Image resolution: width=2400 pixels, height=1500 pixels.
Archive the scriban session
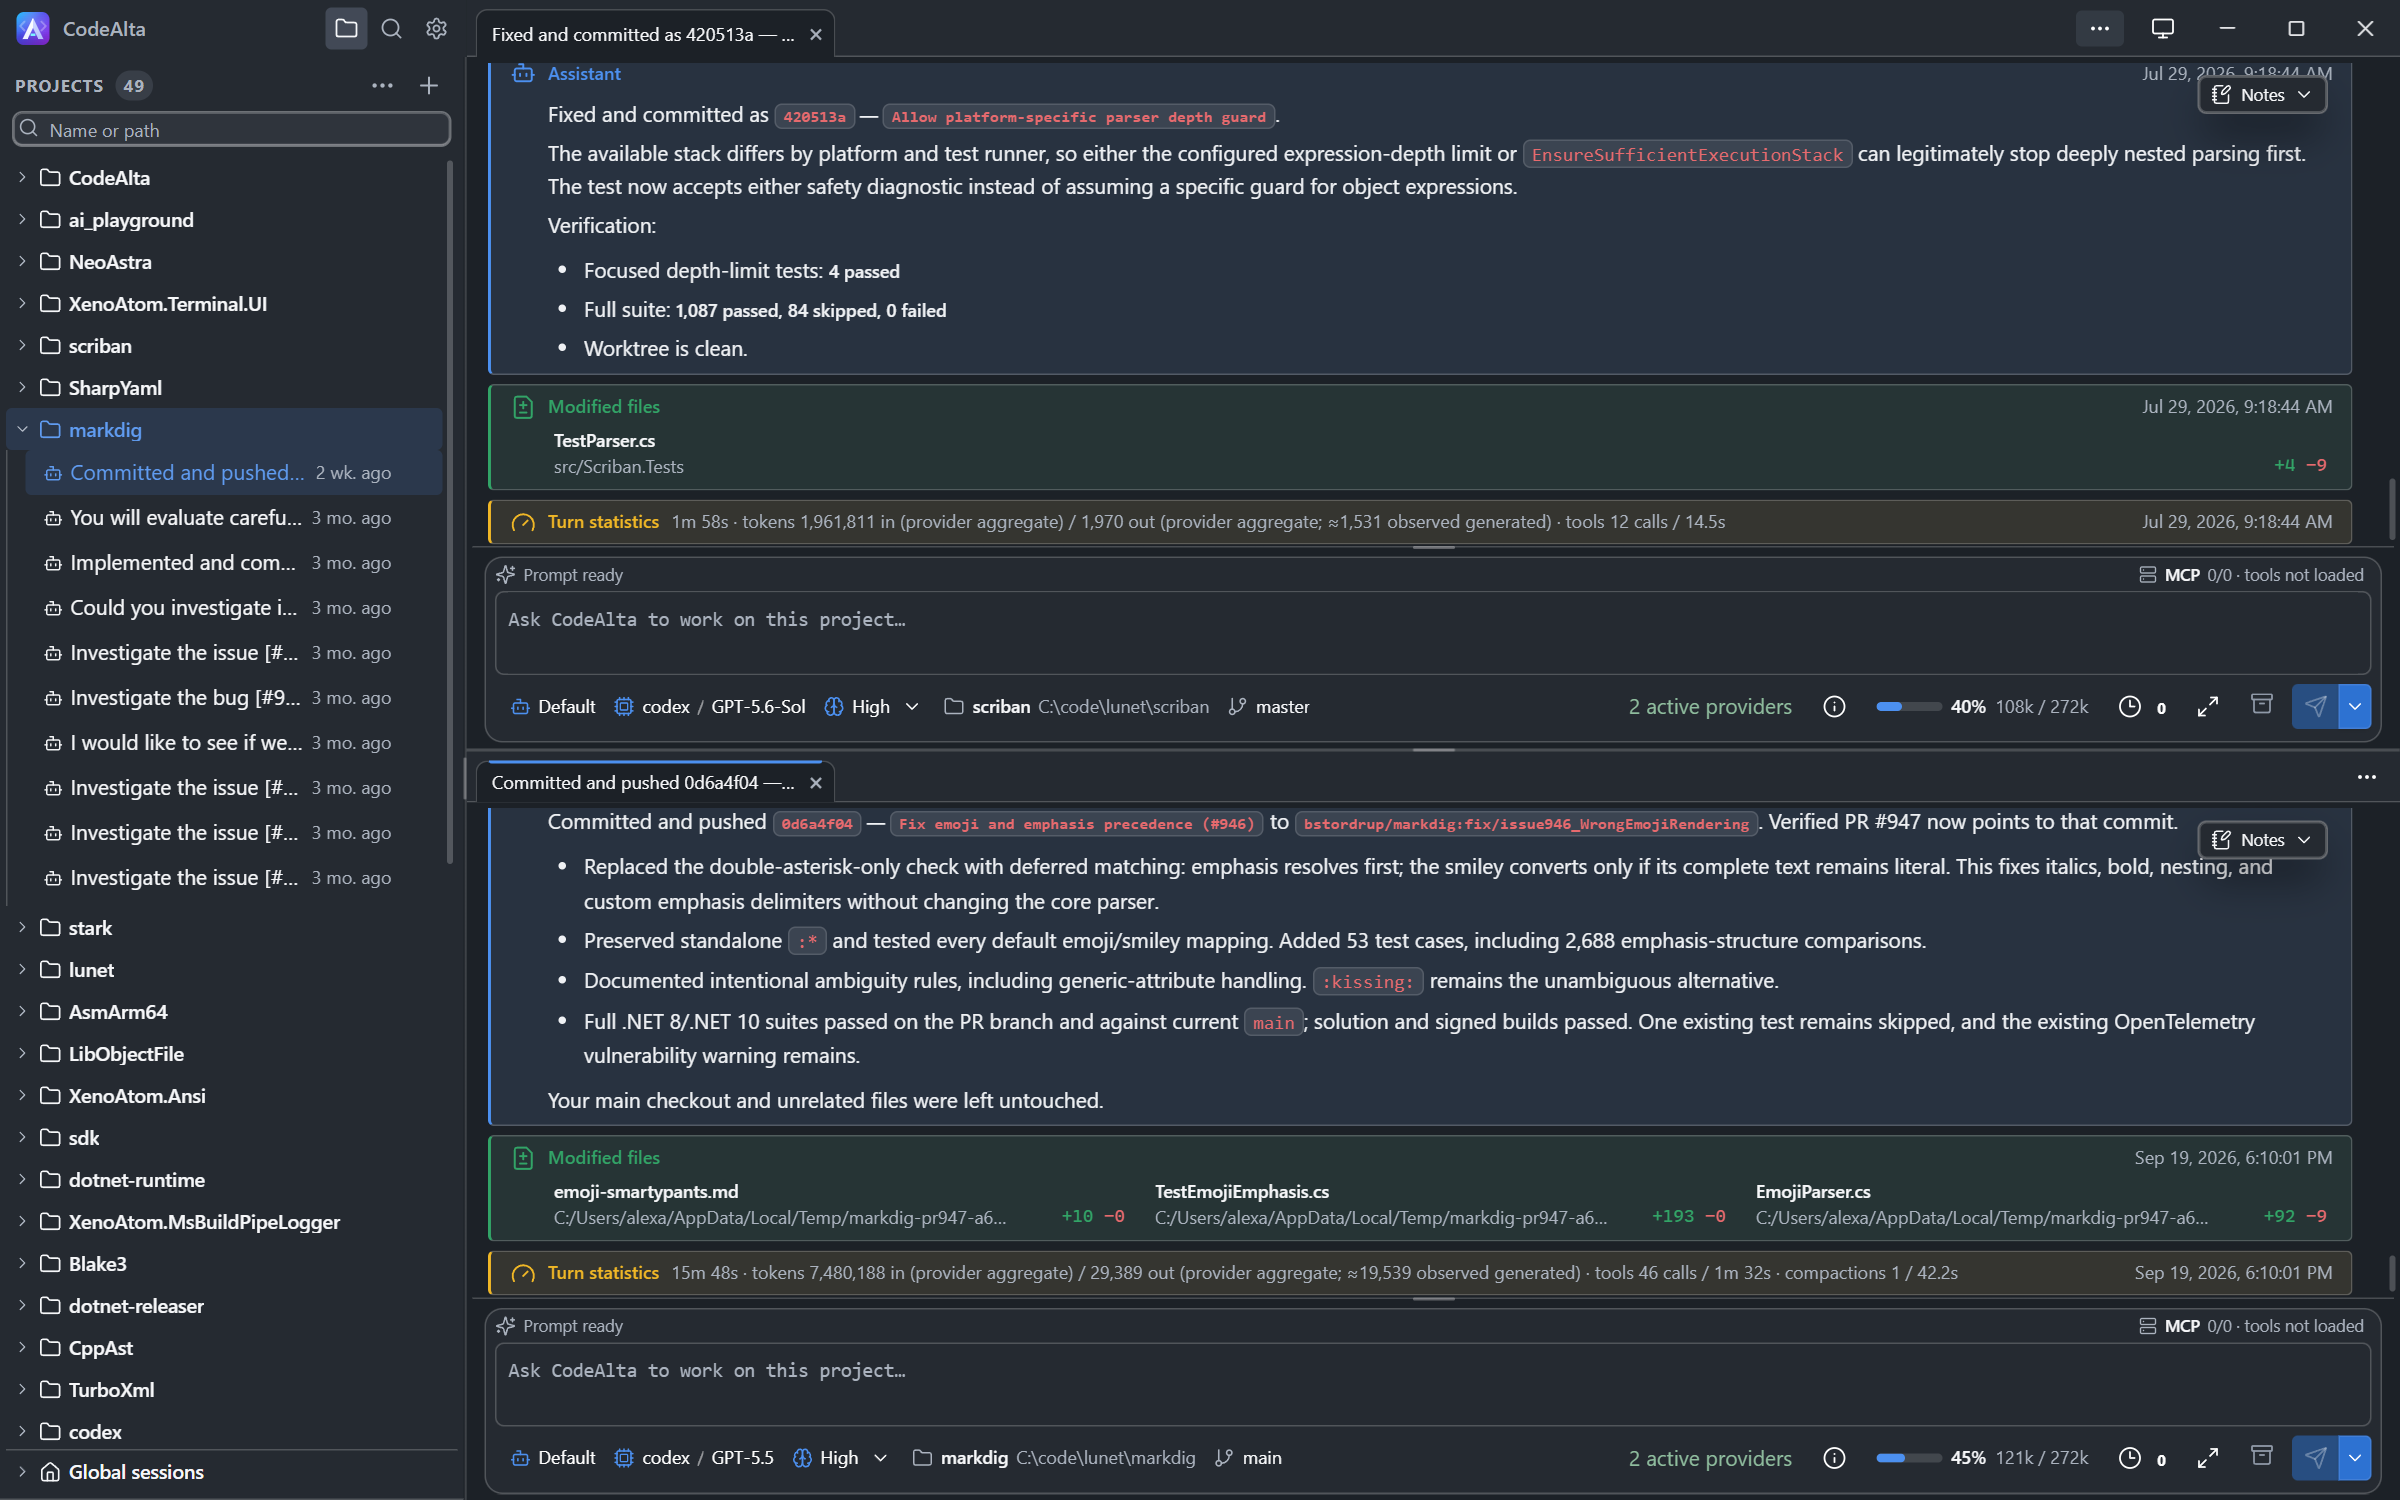click(2262, 705)
